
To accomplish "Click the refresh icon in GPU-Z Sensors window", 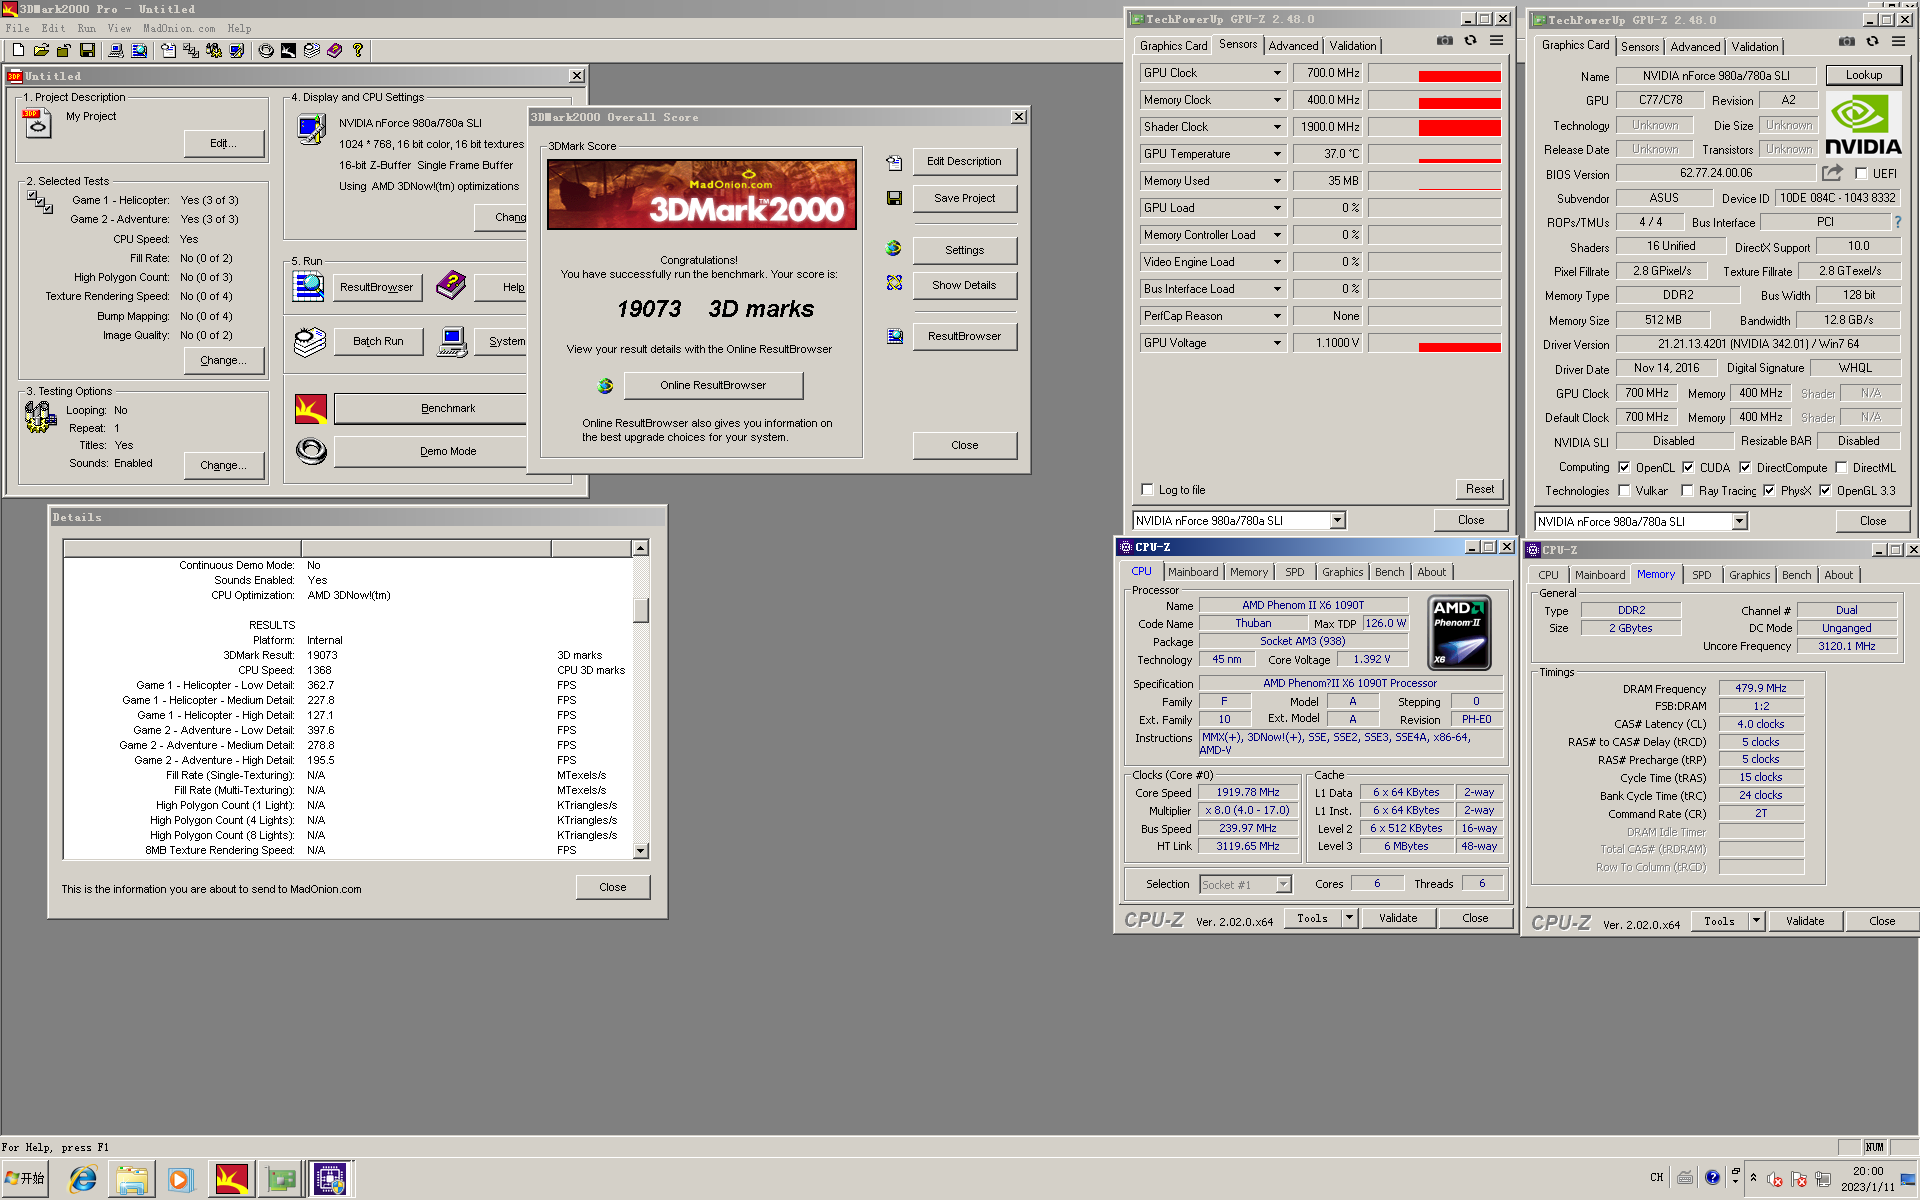I will pyautogui.click(x=1470, y=41).
